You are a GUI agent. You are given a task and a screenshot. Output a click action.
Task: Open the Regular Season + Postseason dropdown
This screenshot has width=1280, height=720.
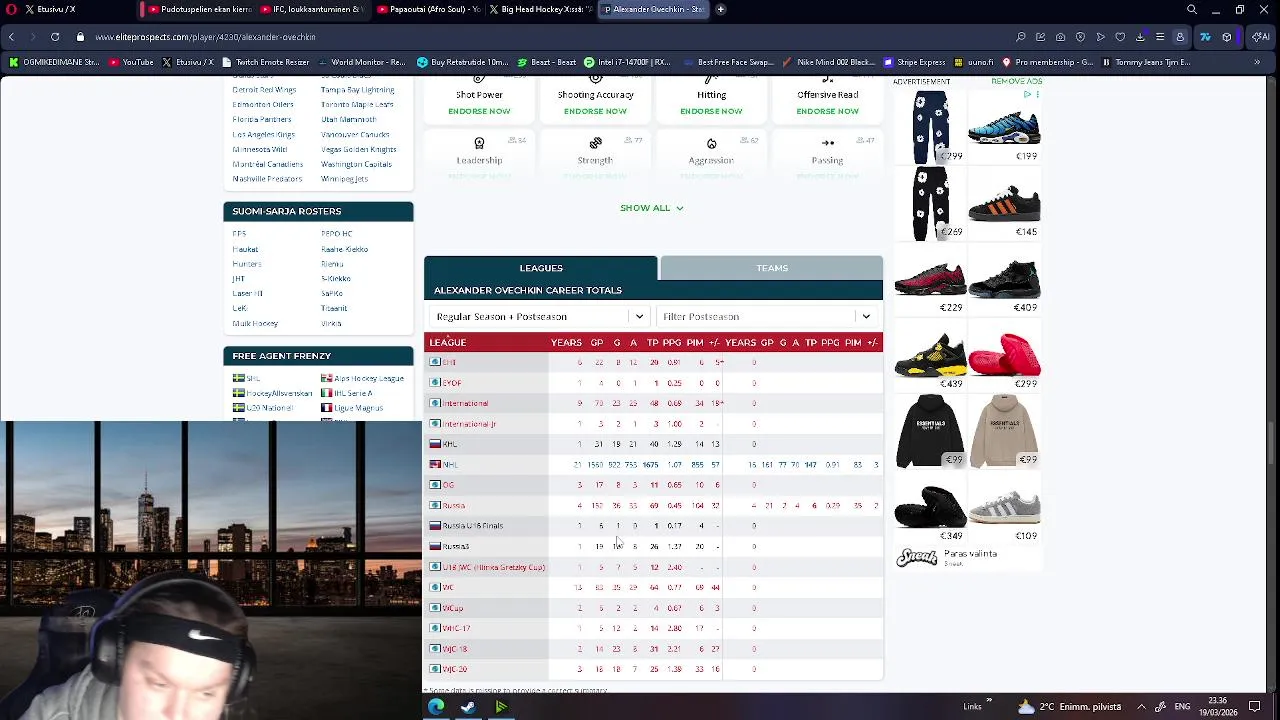[x=539, y=317]
